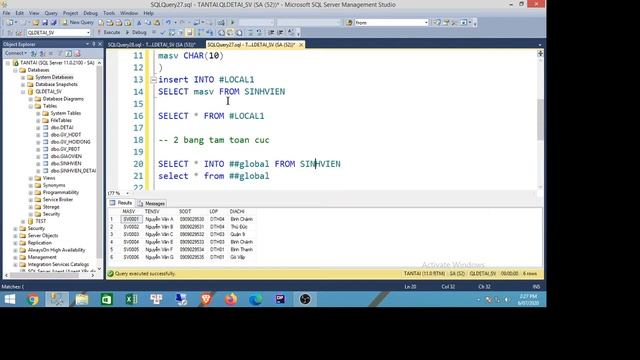Open Excel from the taskbar
The height and width of the screenshot is (360, 640).
pyautogui.click(x=131, y=300)
